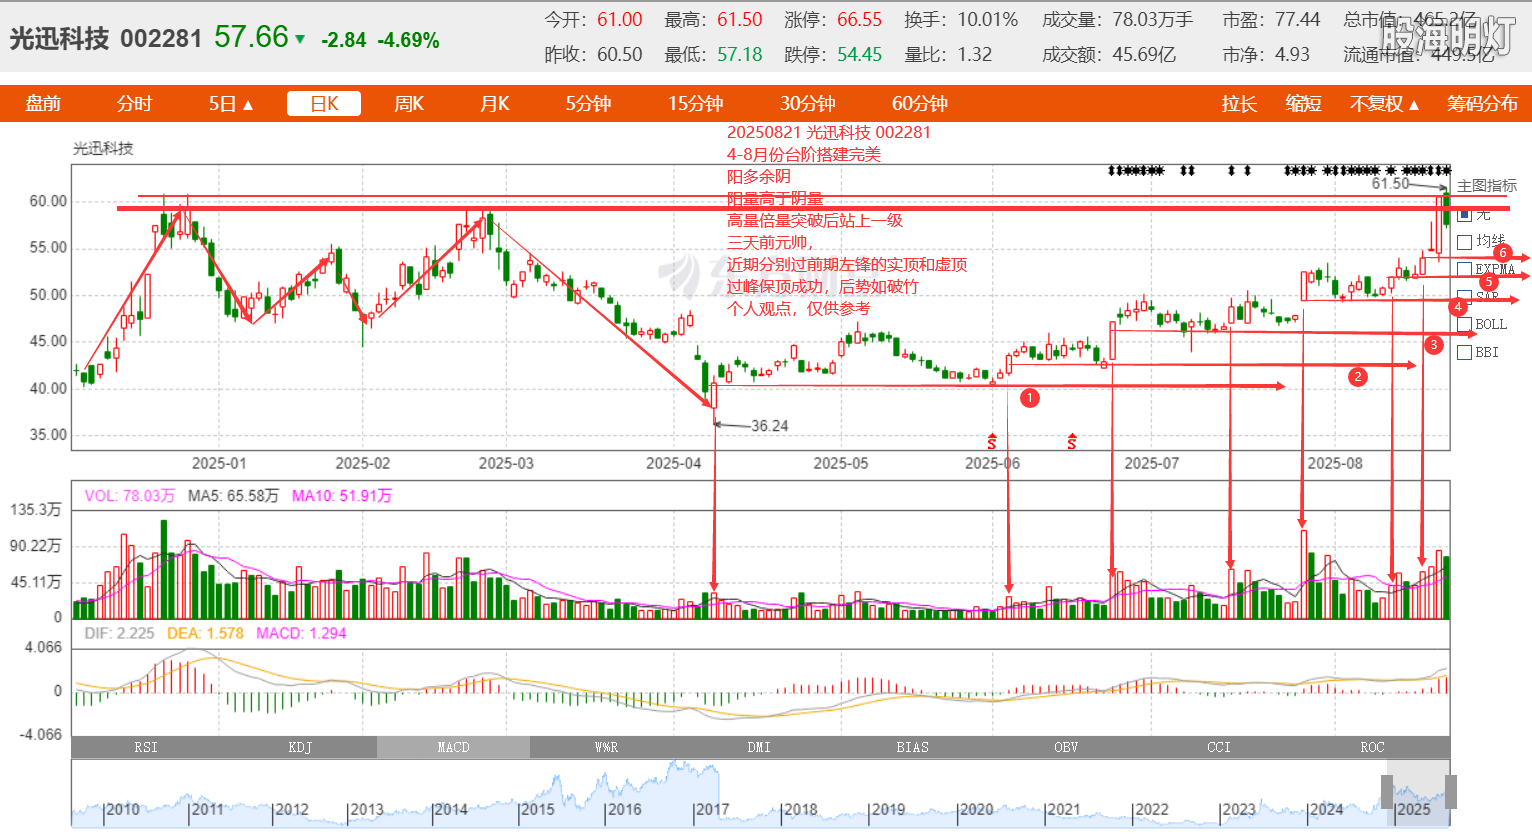Switch sub-indicator to KDJ

click(x=300, y=747)
